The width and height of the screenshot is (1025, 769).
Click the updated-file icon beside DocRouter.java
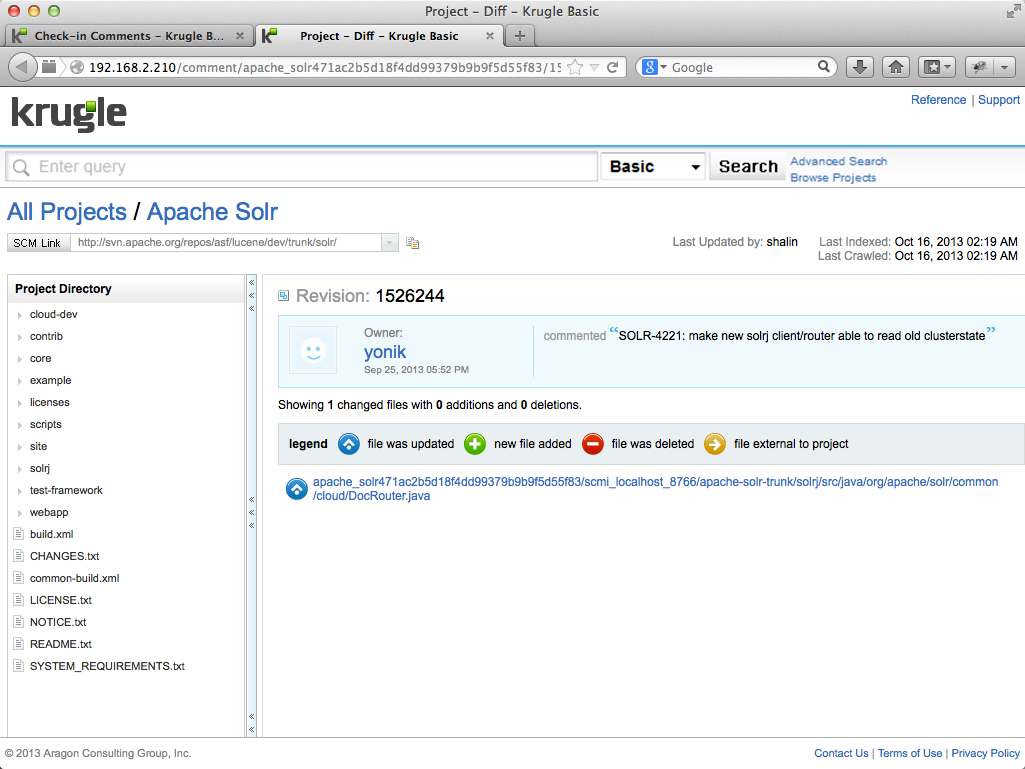click(297, 488)
